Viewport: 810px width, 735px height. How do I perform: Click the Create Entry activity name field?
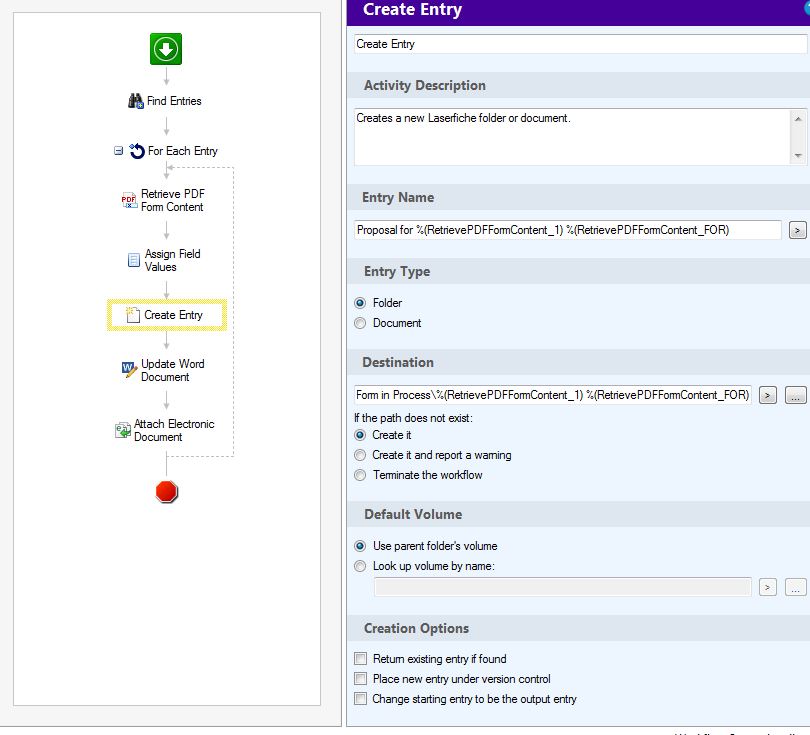pyautogui.click(x=580, y=44)
